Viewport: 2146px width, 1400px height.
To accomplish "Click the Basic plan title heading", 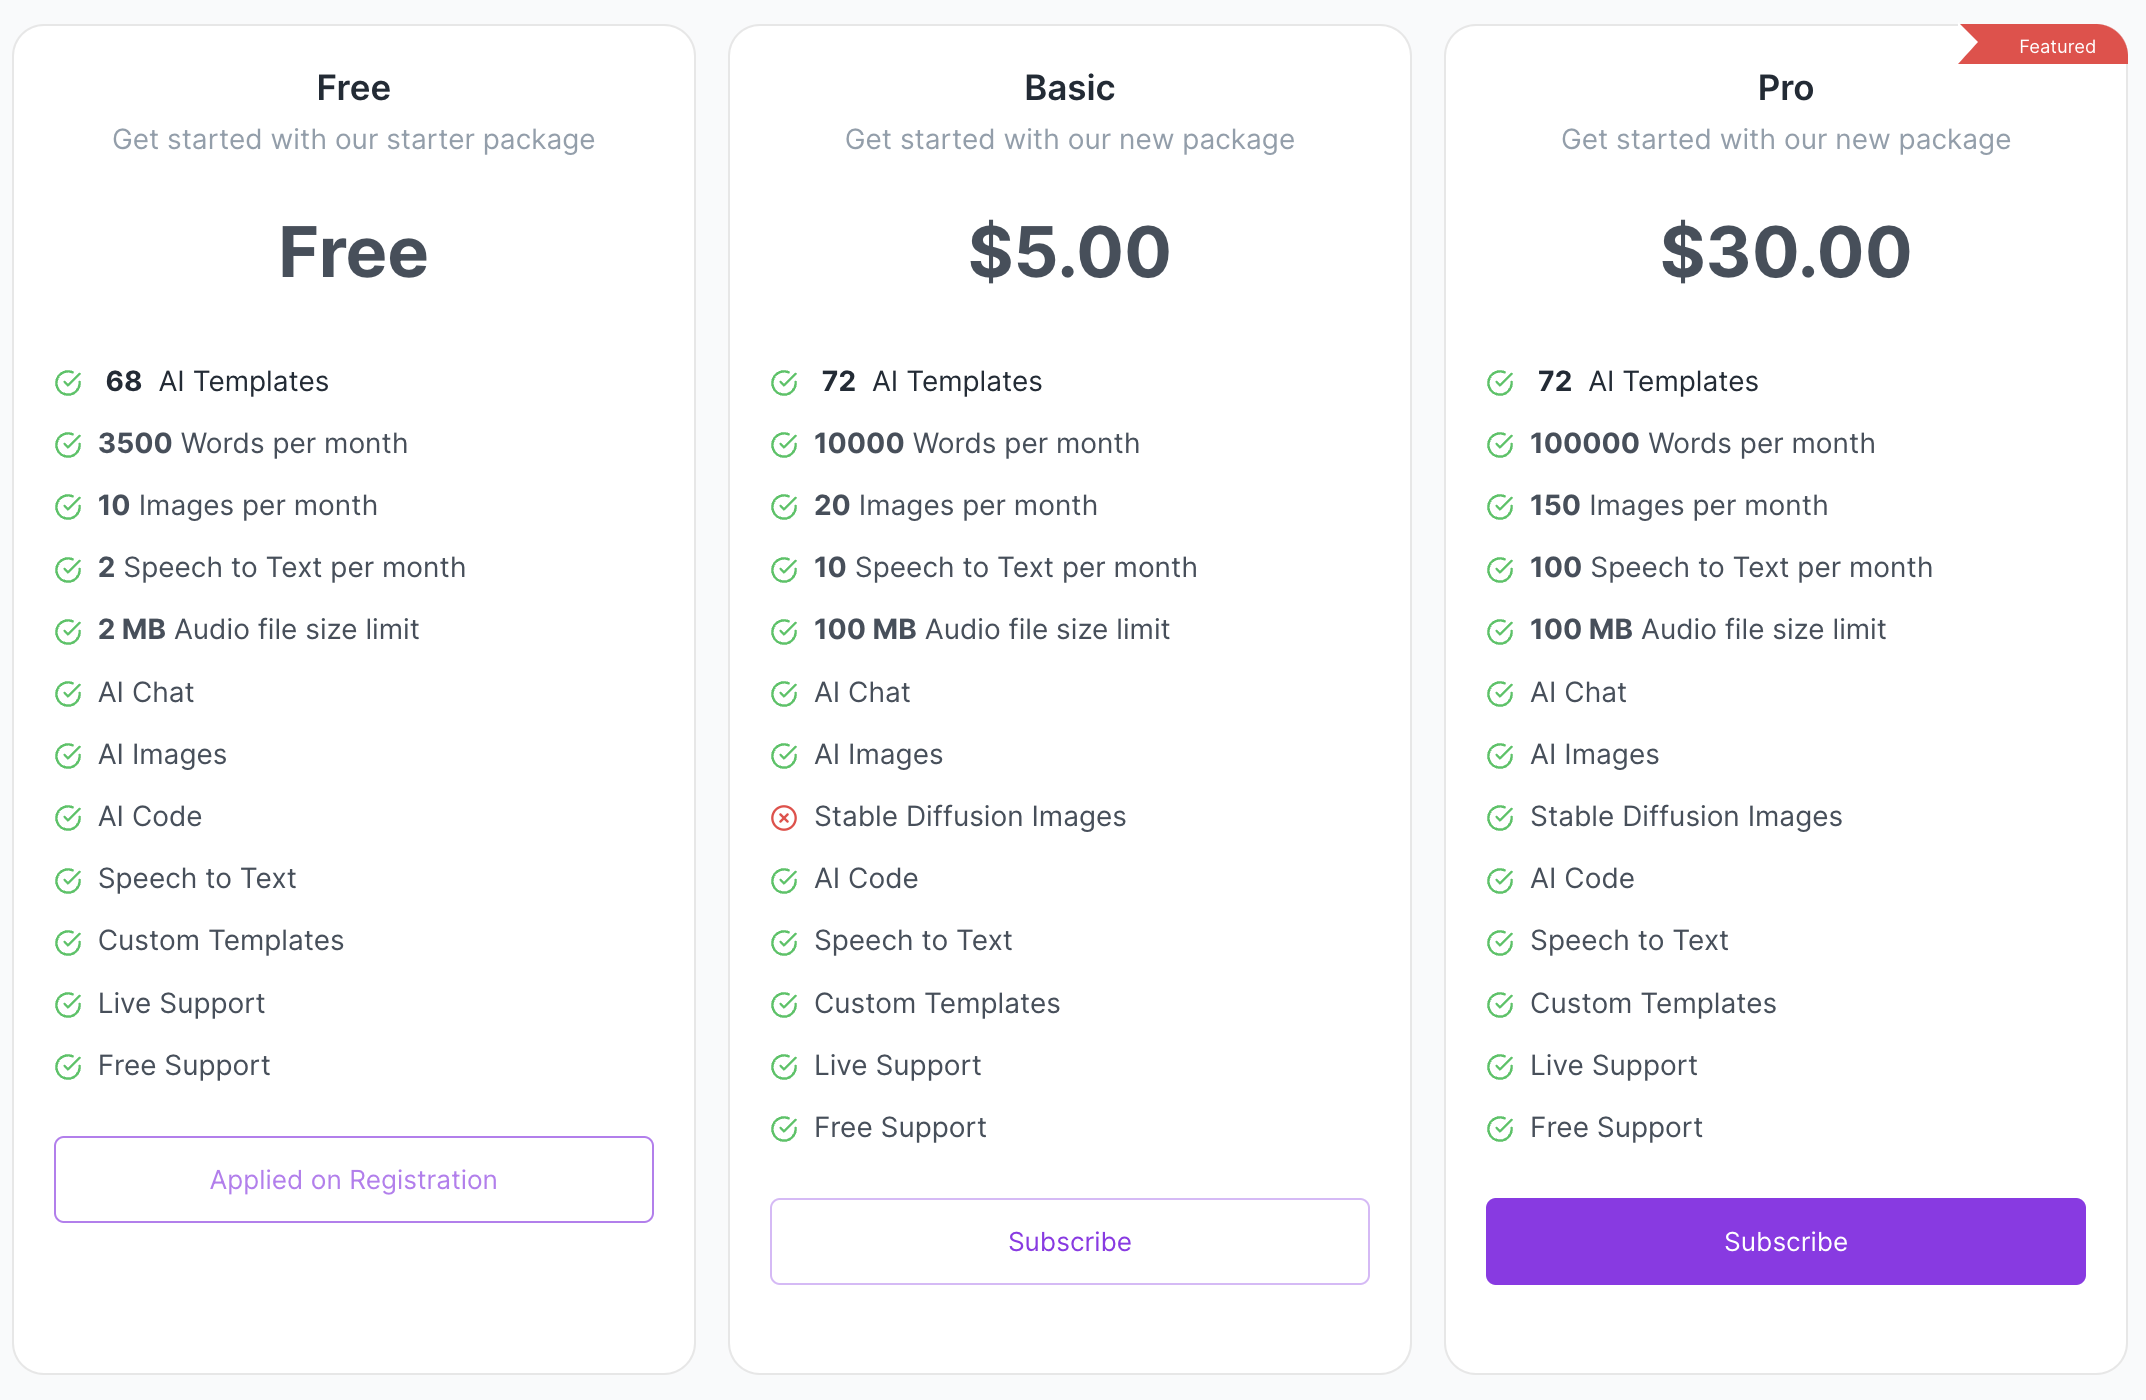I will coord(1069,88).
